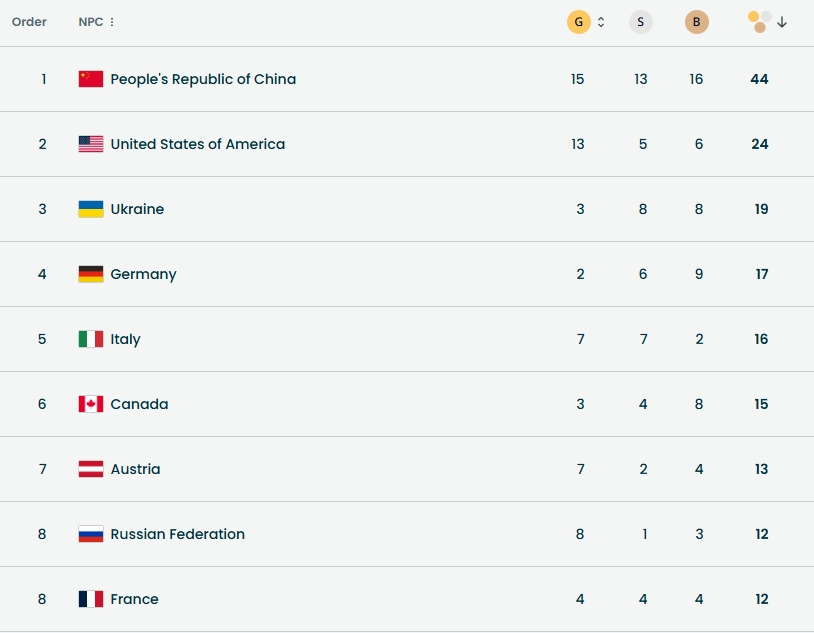The width and height of the screenshot is (814, 633).
Task: Click the Canada flag icon
Action: tap(89, 404)
